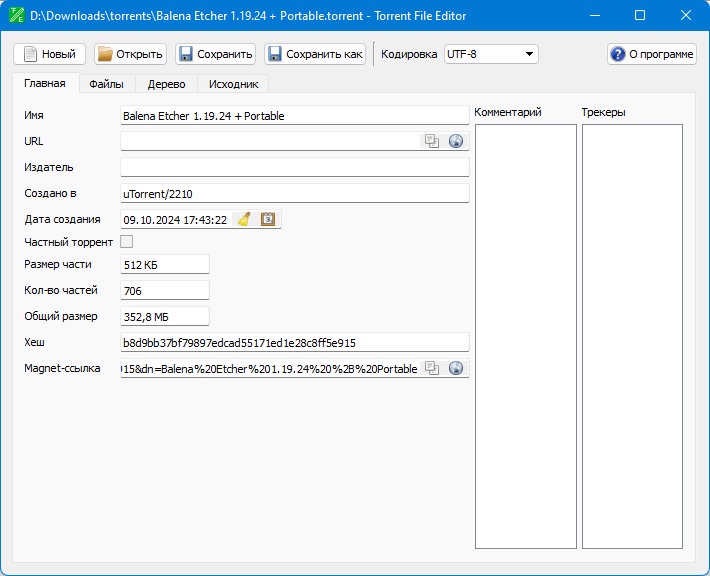
Task: Expand the Кодировка UTF-8 dropdown
Action: click(491, 54)
